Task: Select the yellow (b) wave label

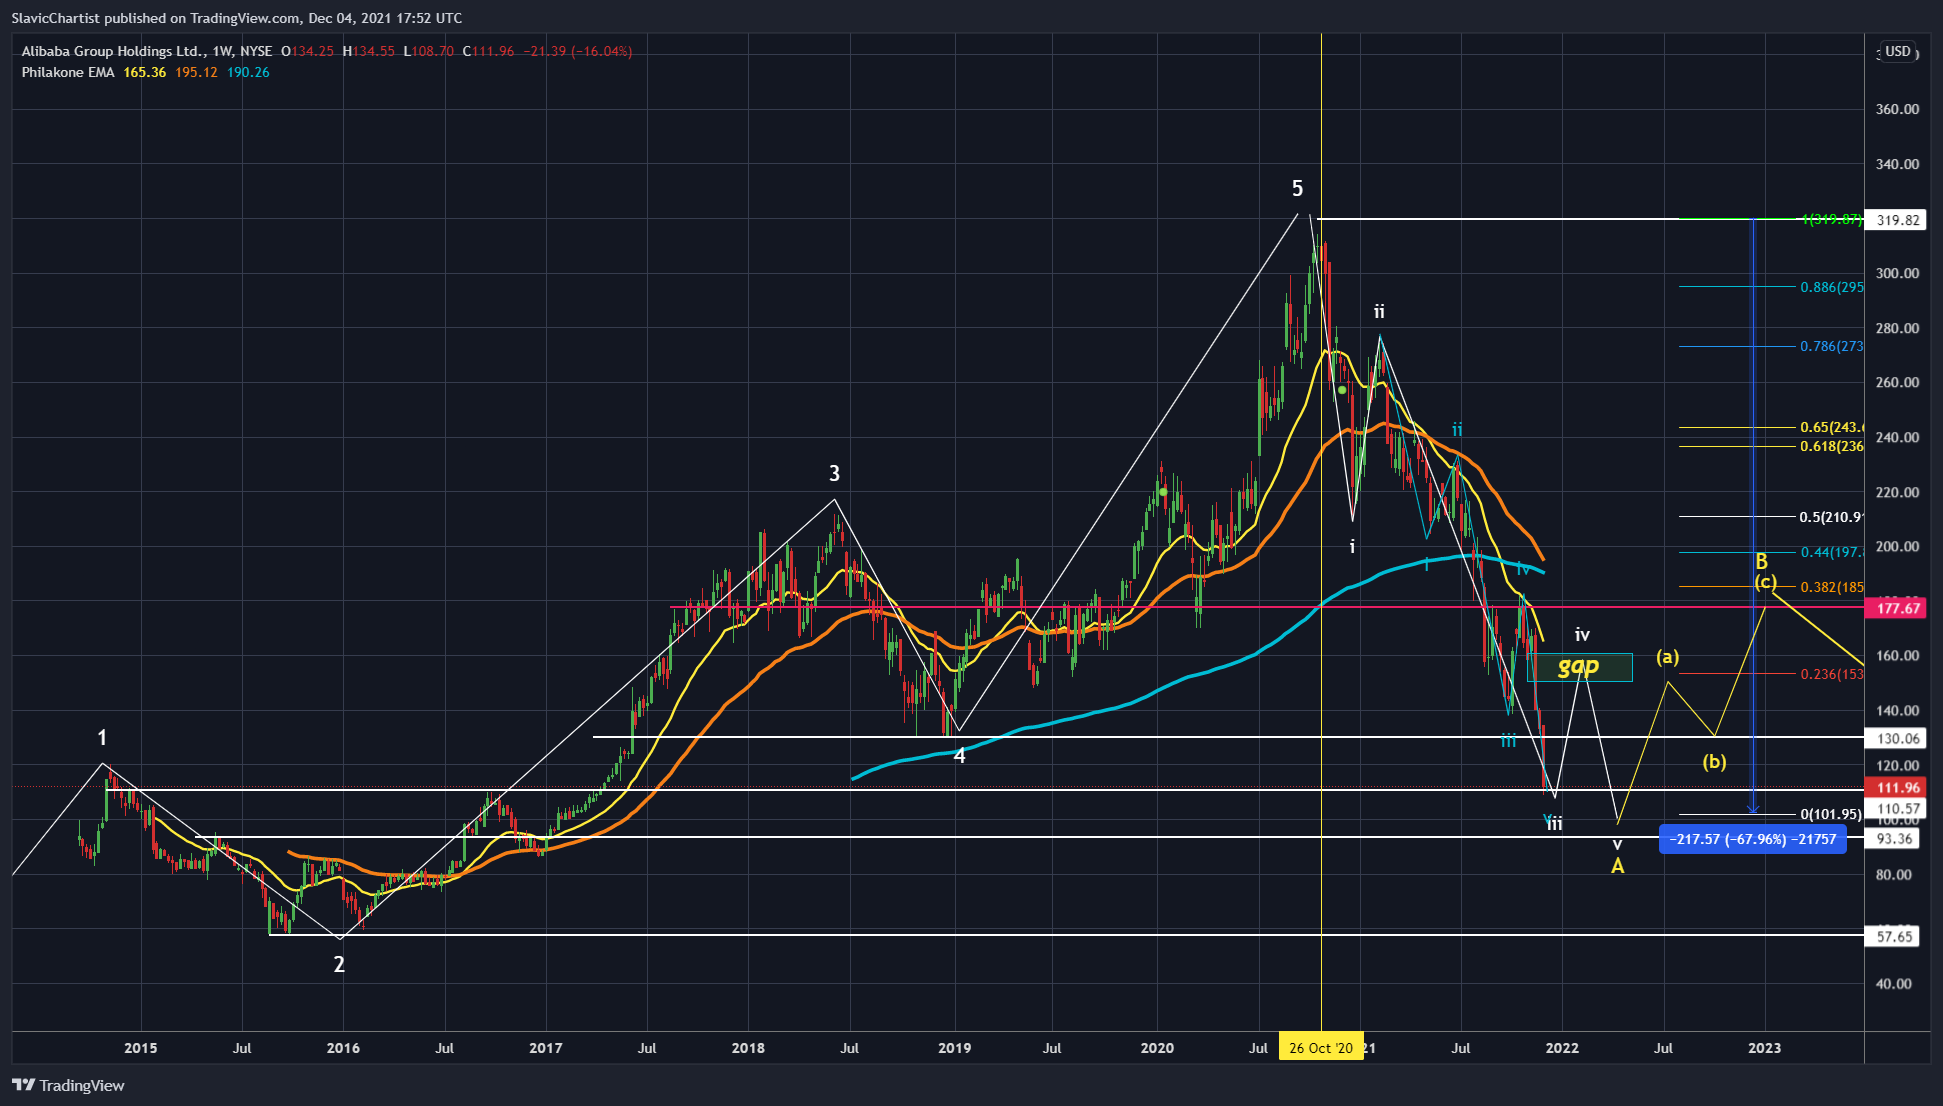Action: tap(1714, 762)
